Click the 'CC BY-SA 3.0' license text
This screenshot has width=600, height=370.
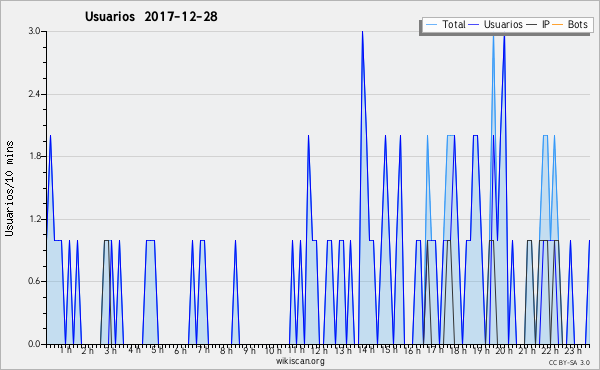[x=569, y=362]
